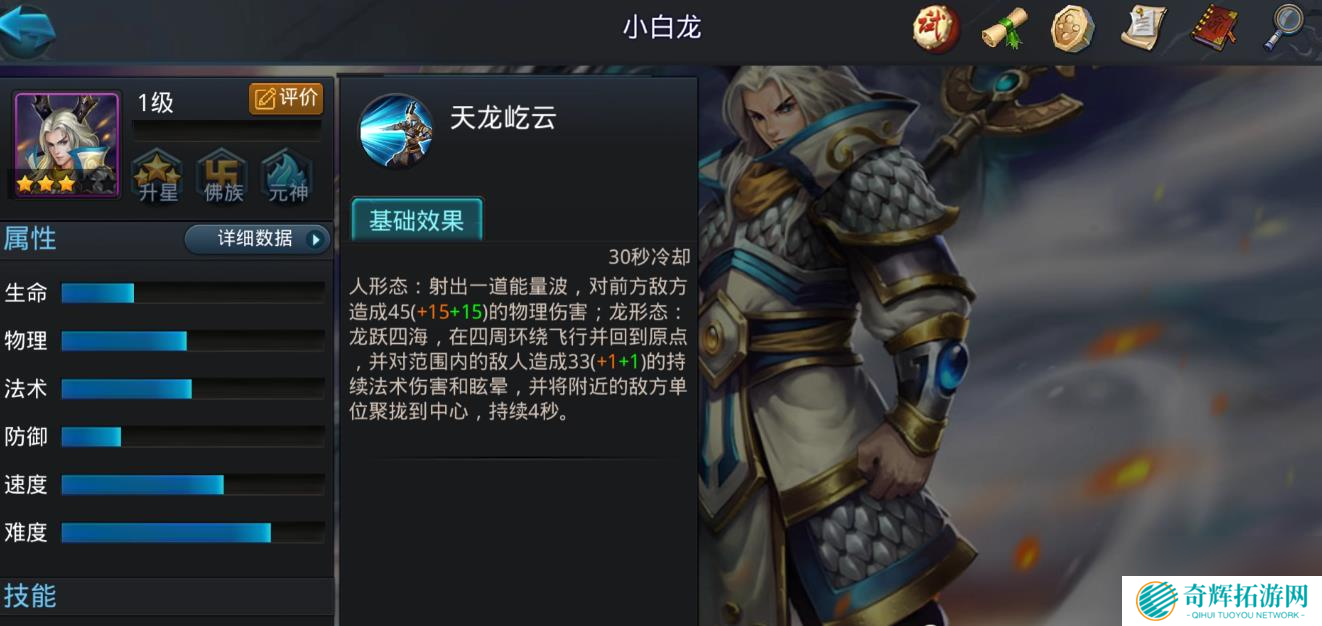This screenshot has width=1322, height=626.
Task: Click the 生命 stat bar
Action: [193, 293]
